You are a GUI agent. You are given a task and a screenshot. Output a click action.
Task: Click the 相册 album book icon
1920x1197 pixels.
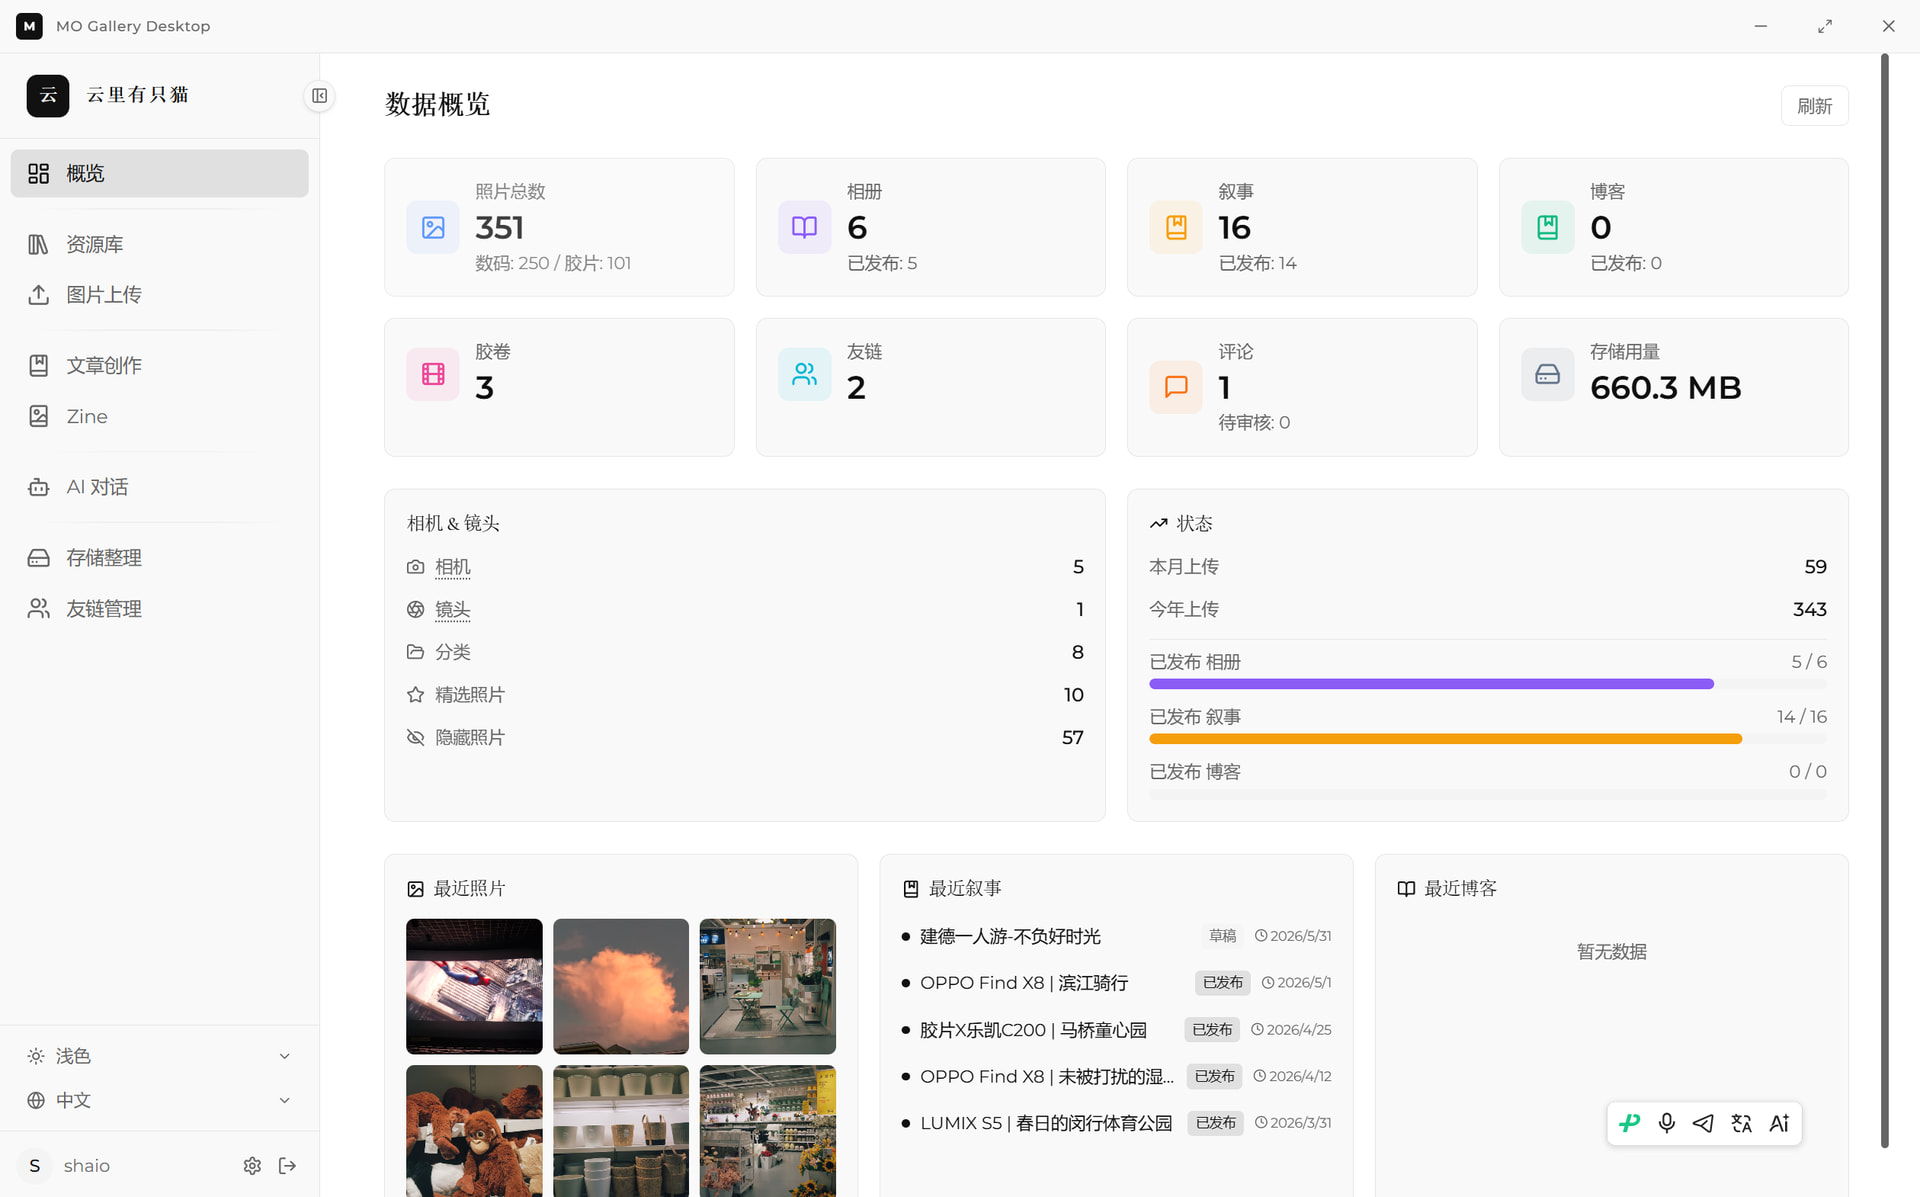coord(804,227)
